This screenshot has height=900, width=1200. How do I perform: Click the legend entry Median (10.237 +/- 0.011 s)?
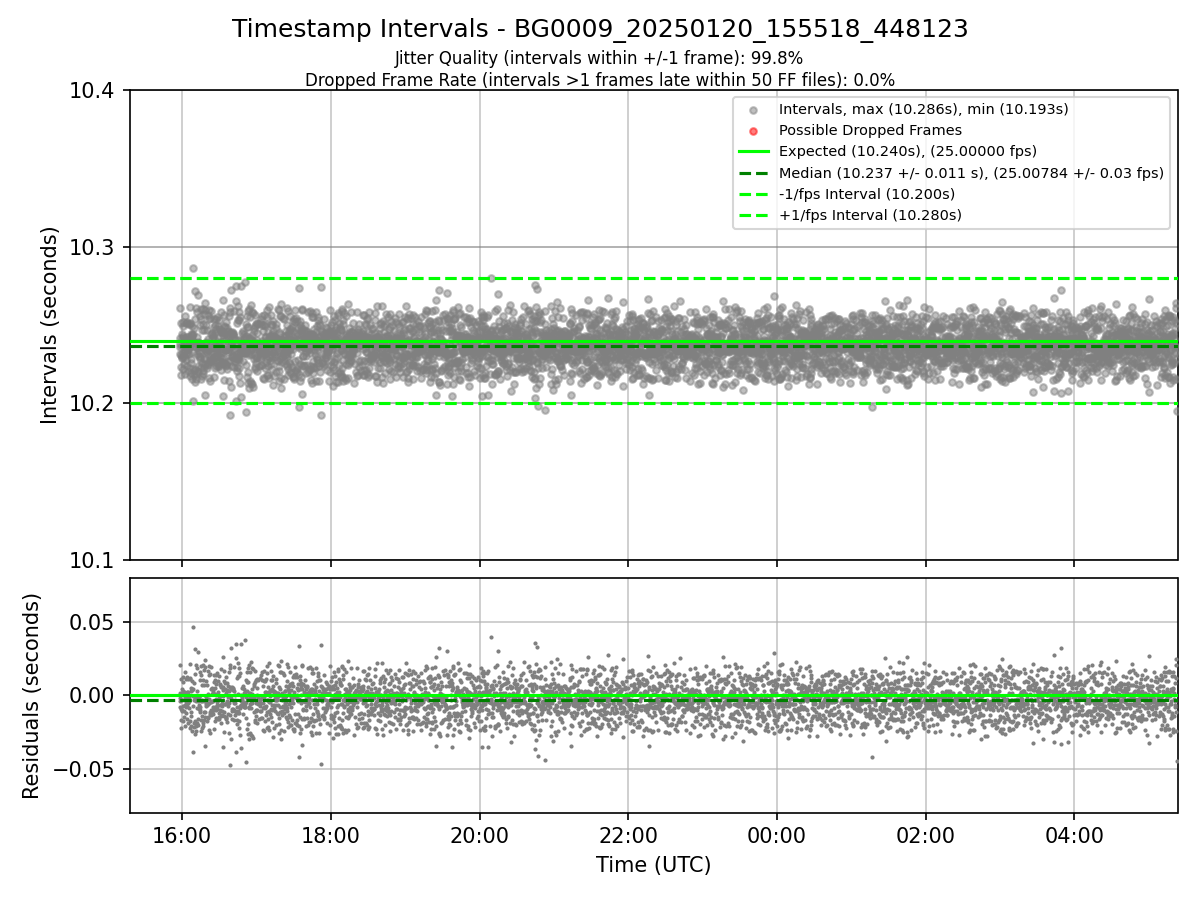pos(971,172)
